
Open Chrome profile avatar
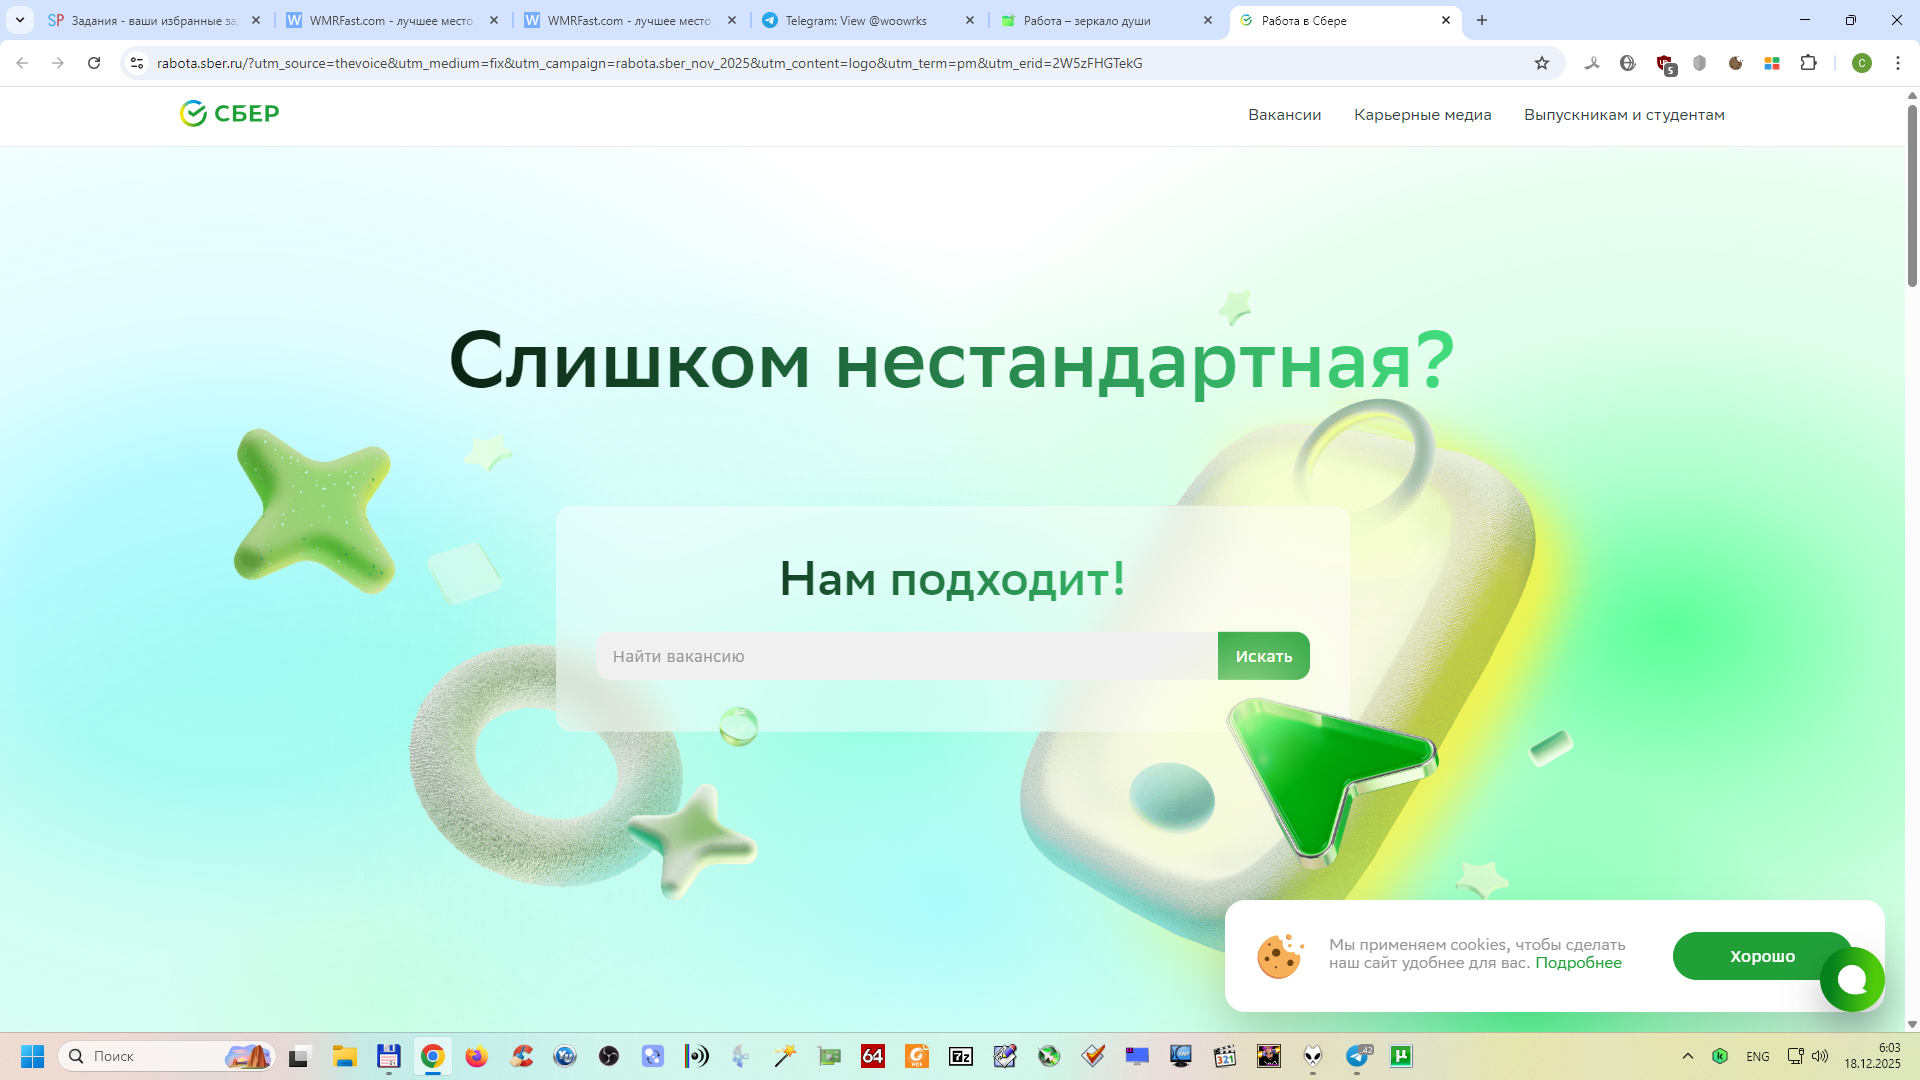1861,63
